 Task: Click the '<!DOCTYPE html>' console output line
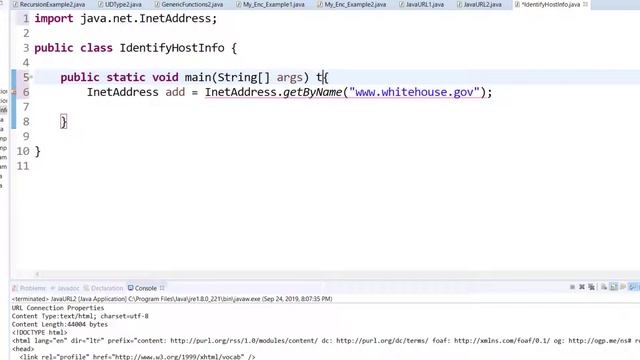coord(40,332)
